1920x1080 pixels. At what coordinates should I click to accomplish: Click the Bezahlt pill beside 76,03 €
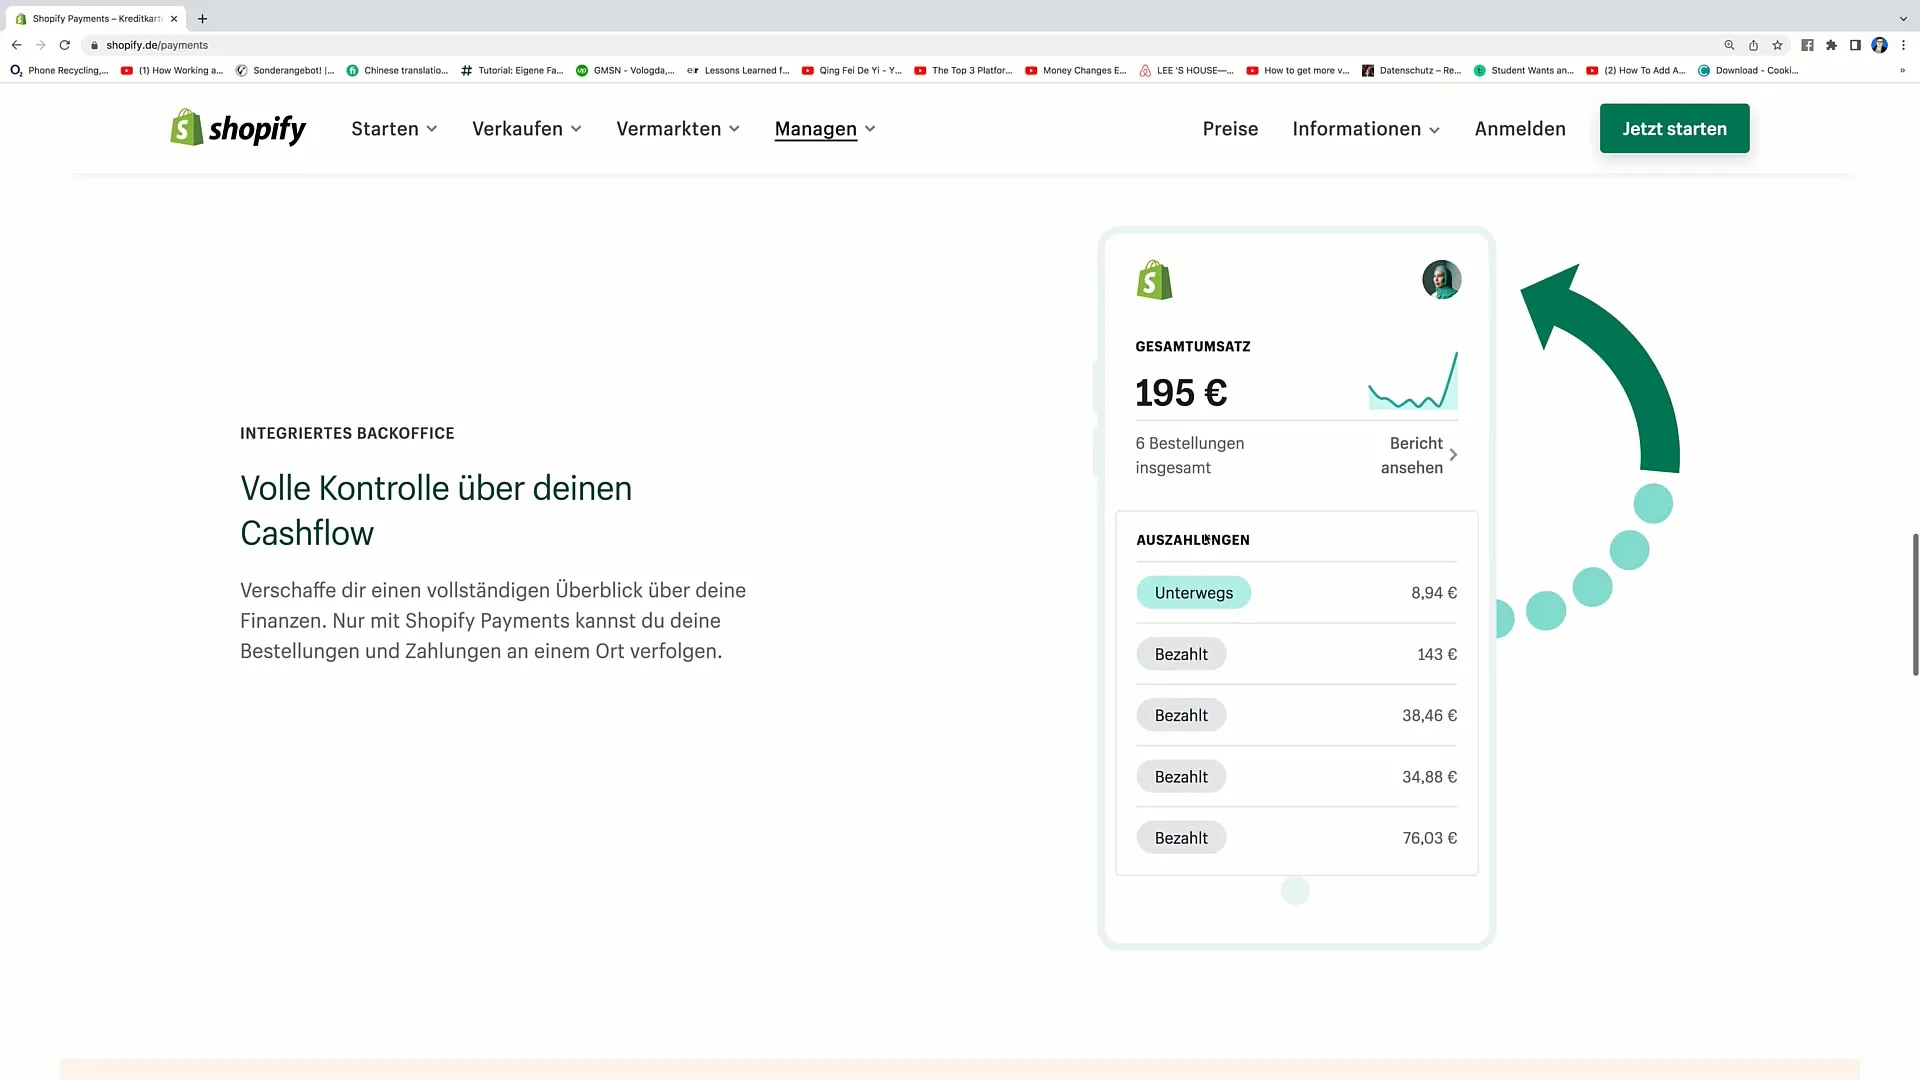[x=1181, y=838]
